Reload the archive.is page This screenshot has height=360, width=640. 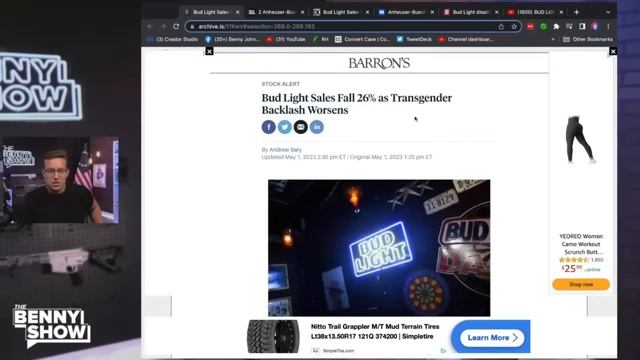(176, 26)
